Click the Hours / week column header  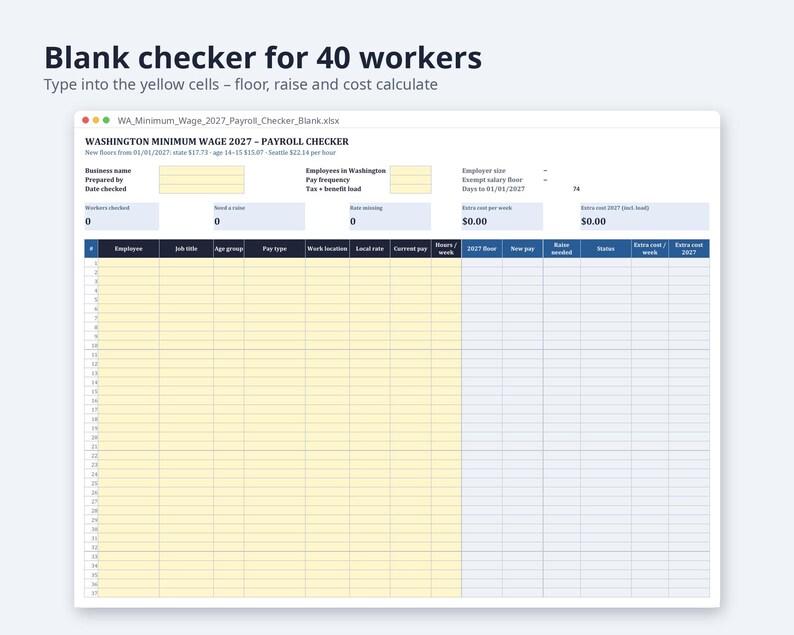[x=446, y=249]
